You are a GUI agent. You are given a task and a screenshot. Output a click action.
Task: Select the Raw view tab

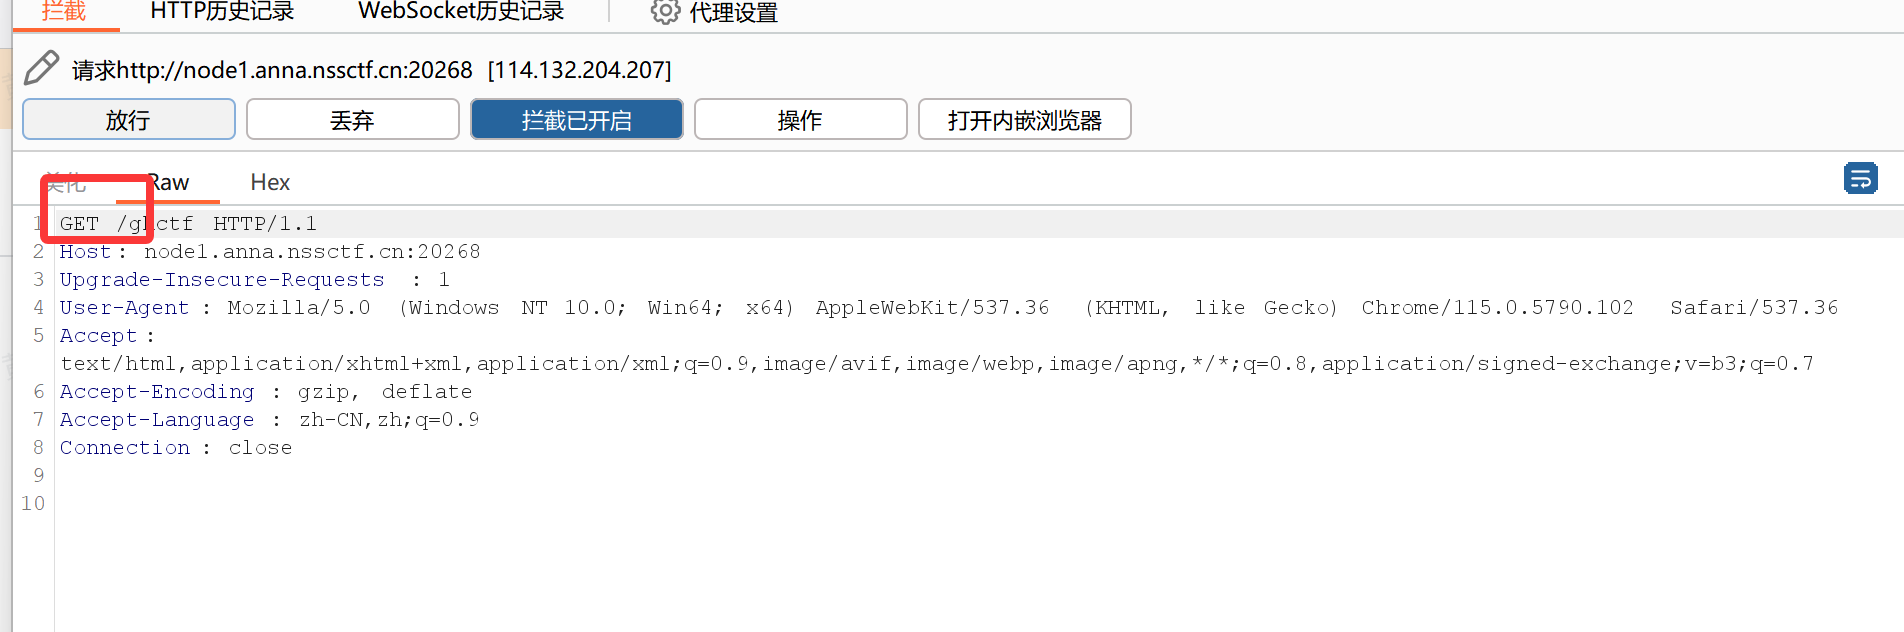169,182
